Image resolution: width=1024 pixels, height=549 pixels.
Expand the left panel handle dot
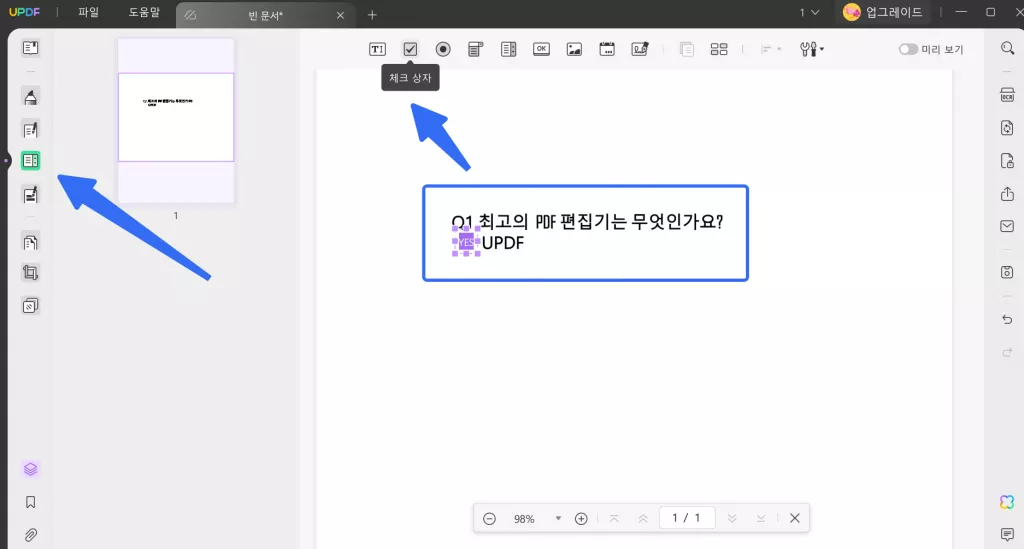coord(6,161)
